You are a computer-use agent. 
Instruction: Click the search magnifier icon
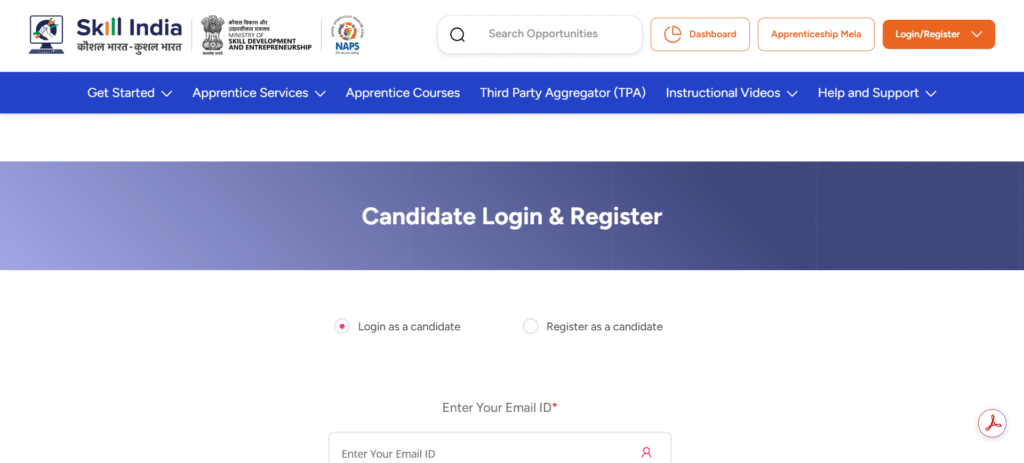458,35
